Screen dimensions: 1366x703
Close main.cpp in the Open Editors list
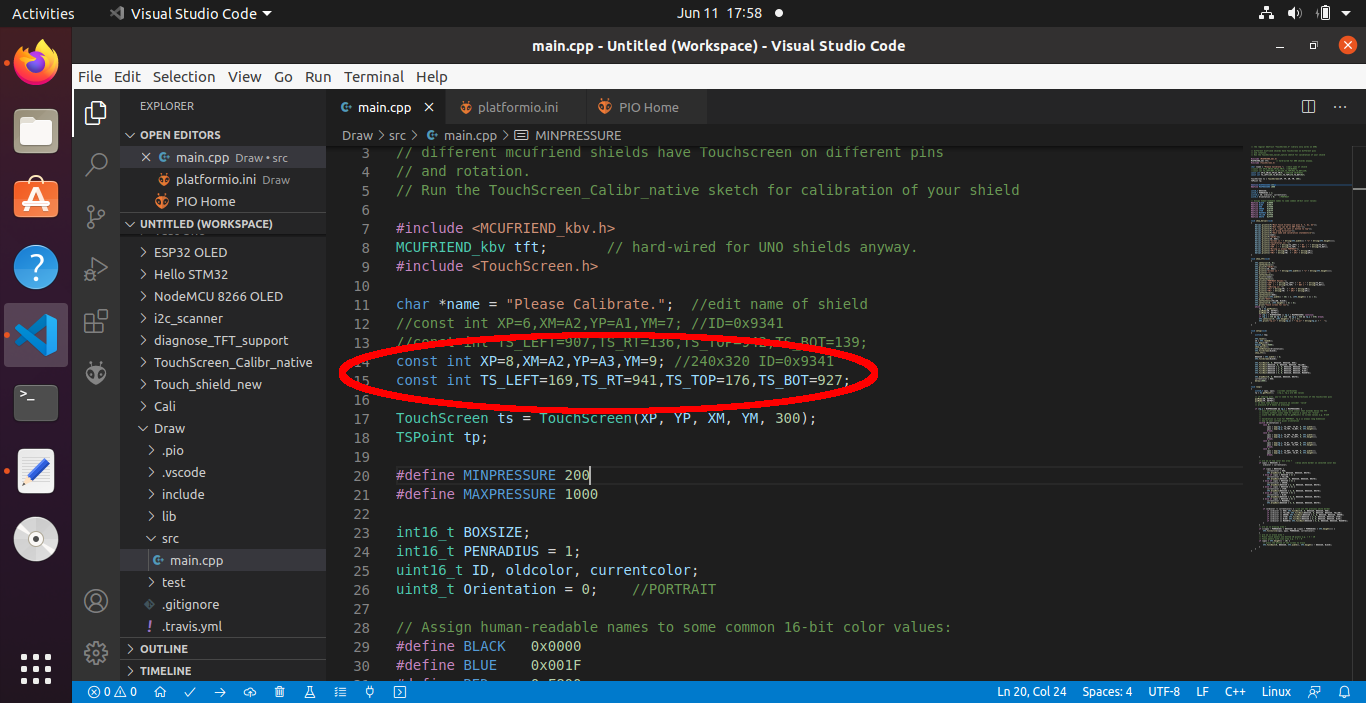tap(146, 157)
